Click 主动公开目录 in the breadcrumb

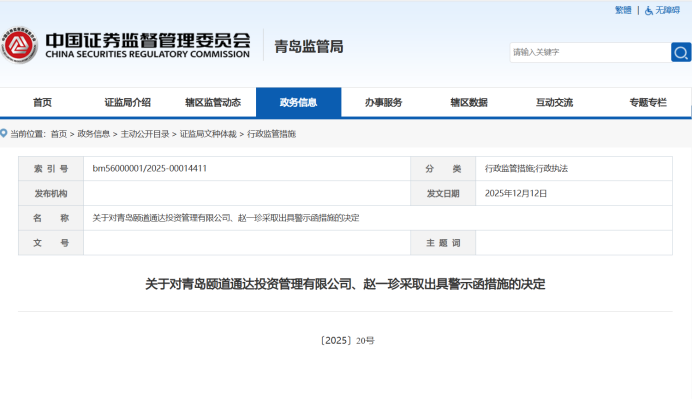coord(144,134)
